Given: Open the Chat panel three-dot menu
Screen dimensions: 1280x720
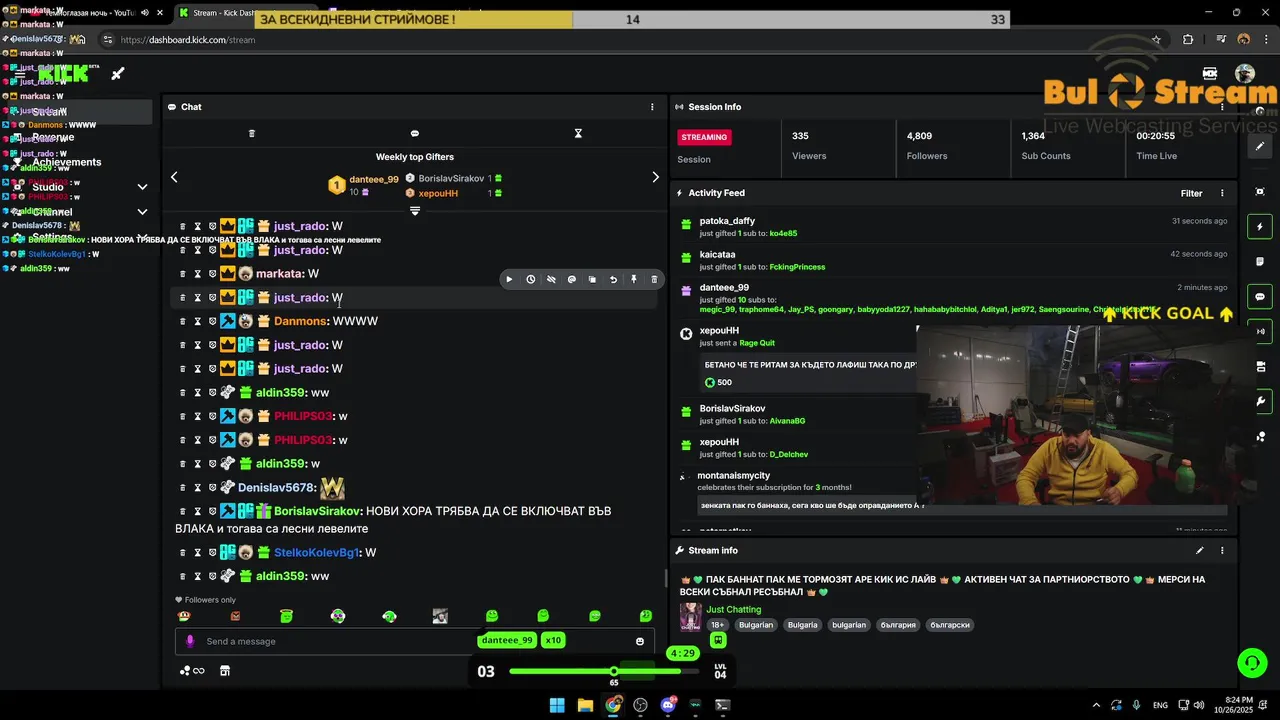Looking at the screenshot, I should point(652,107).
